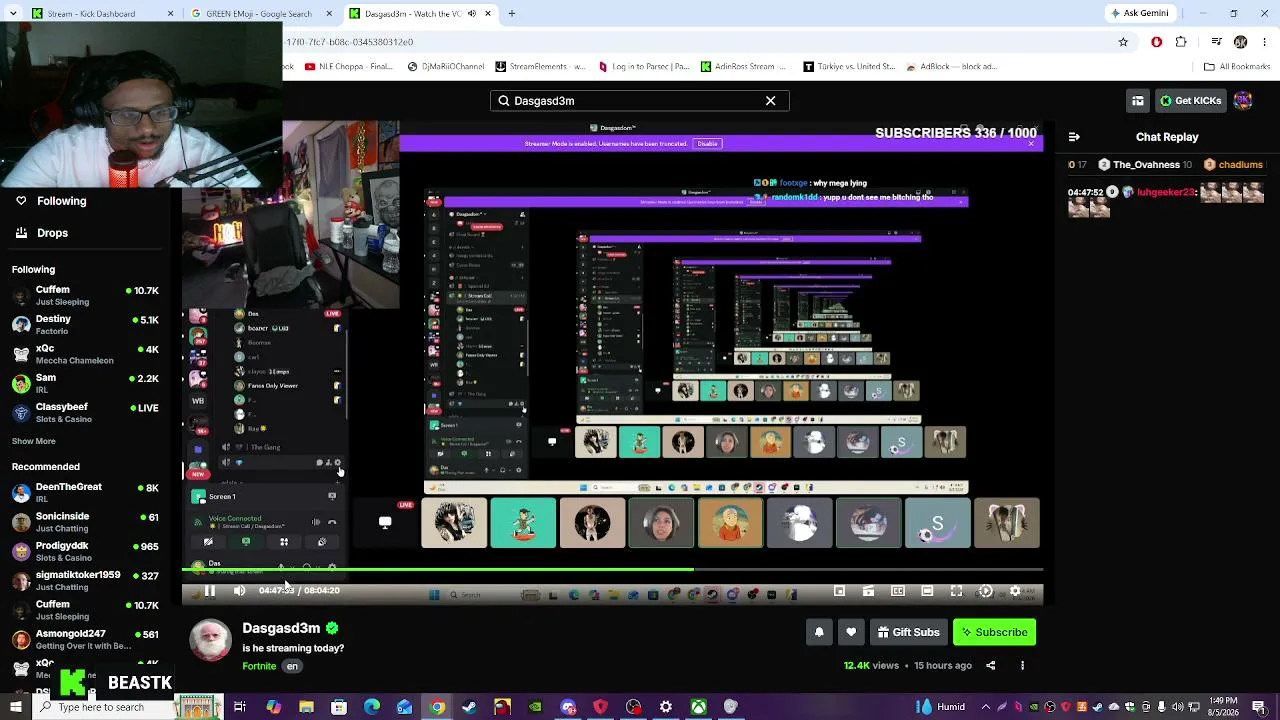This screenshot has width=1280, height=720.
Task: Toggle fullscreen mode in the video player
Action: coord(956,591)
